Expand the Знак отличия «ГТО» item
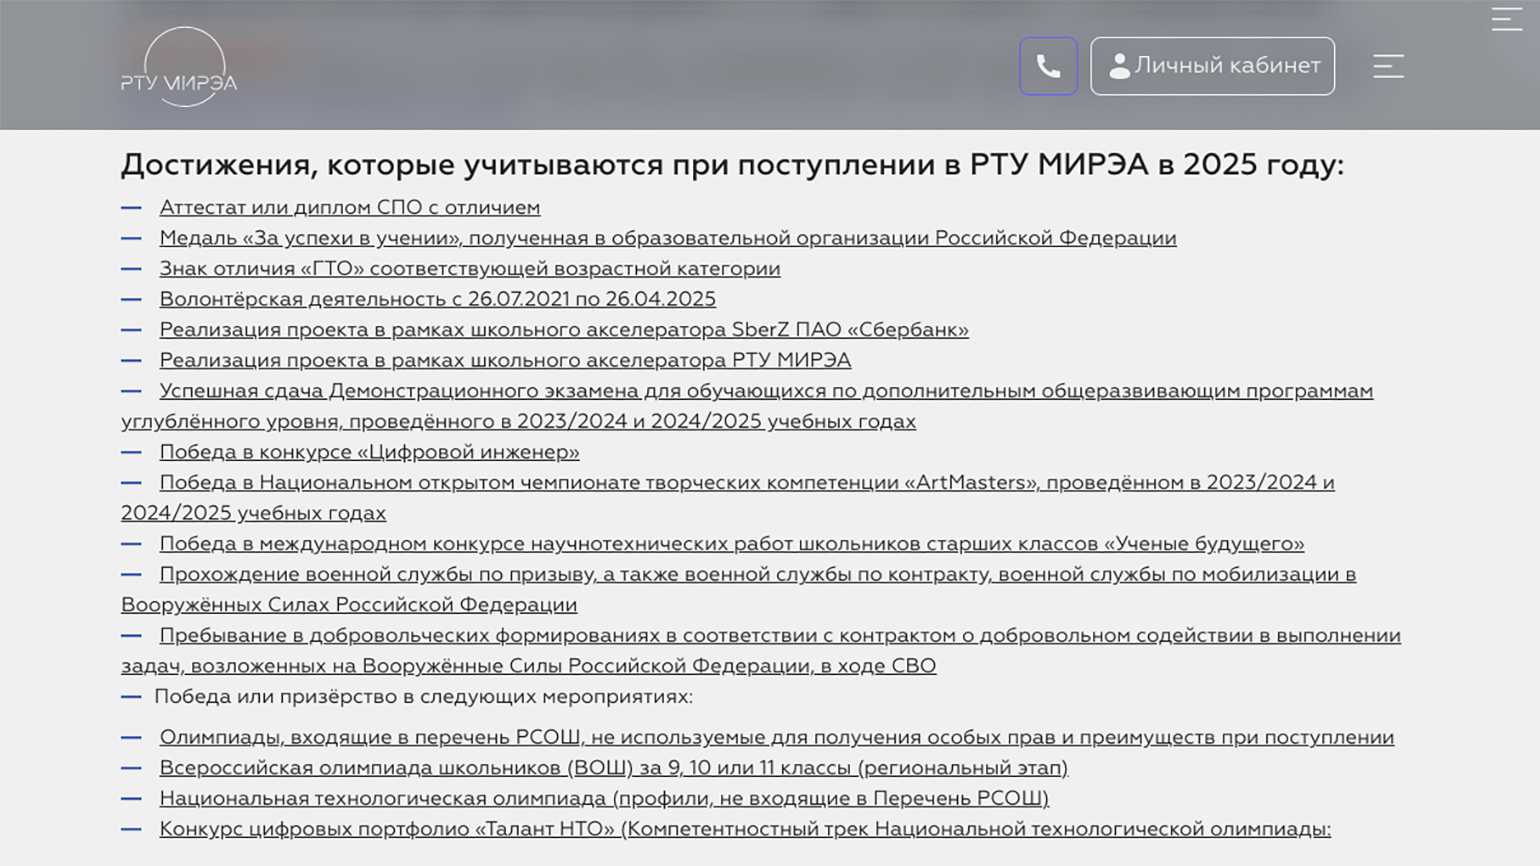 pyautogui.click(x=469, y=269)
